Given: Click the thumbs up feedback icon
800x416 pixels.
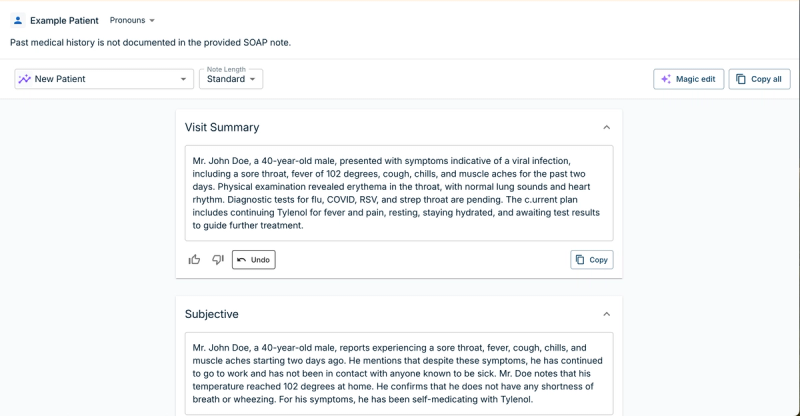Looking at the screenshot, I should (x=194, y=260).
